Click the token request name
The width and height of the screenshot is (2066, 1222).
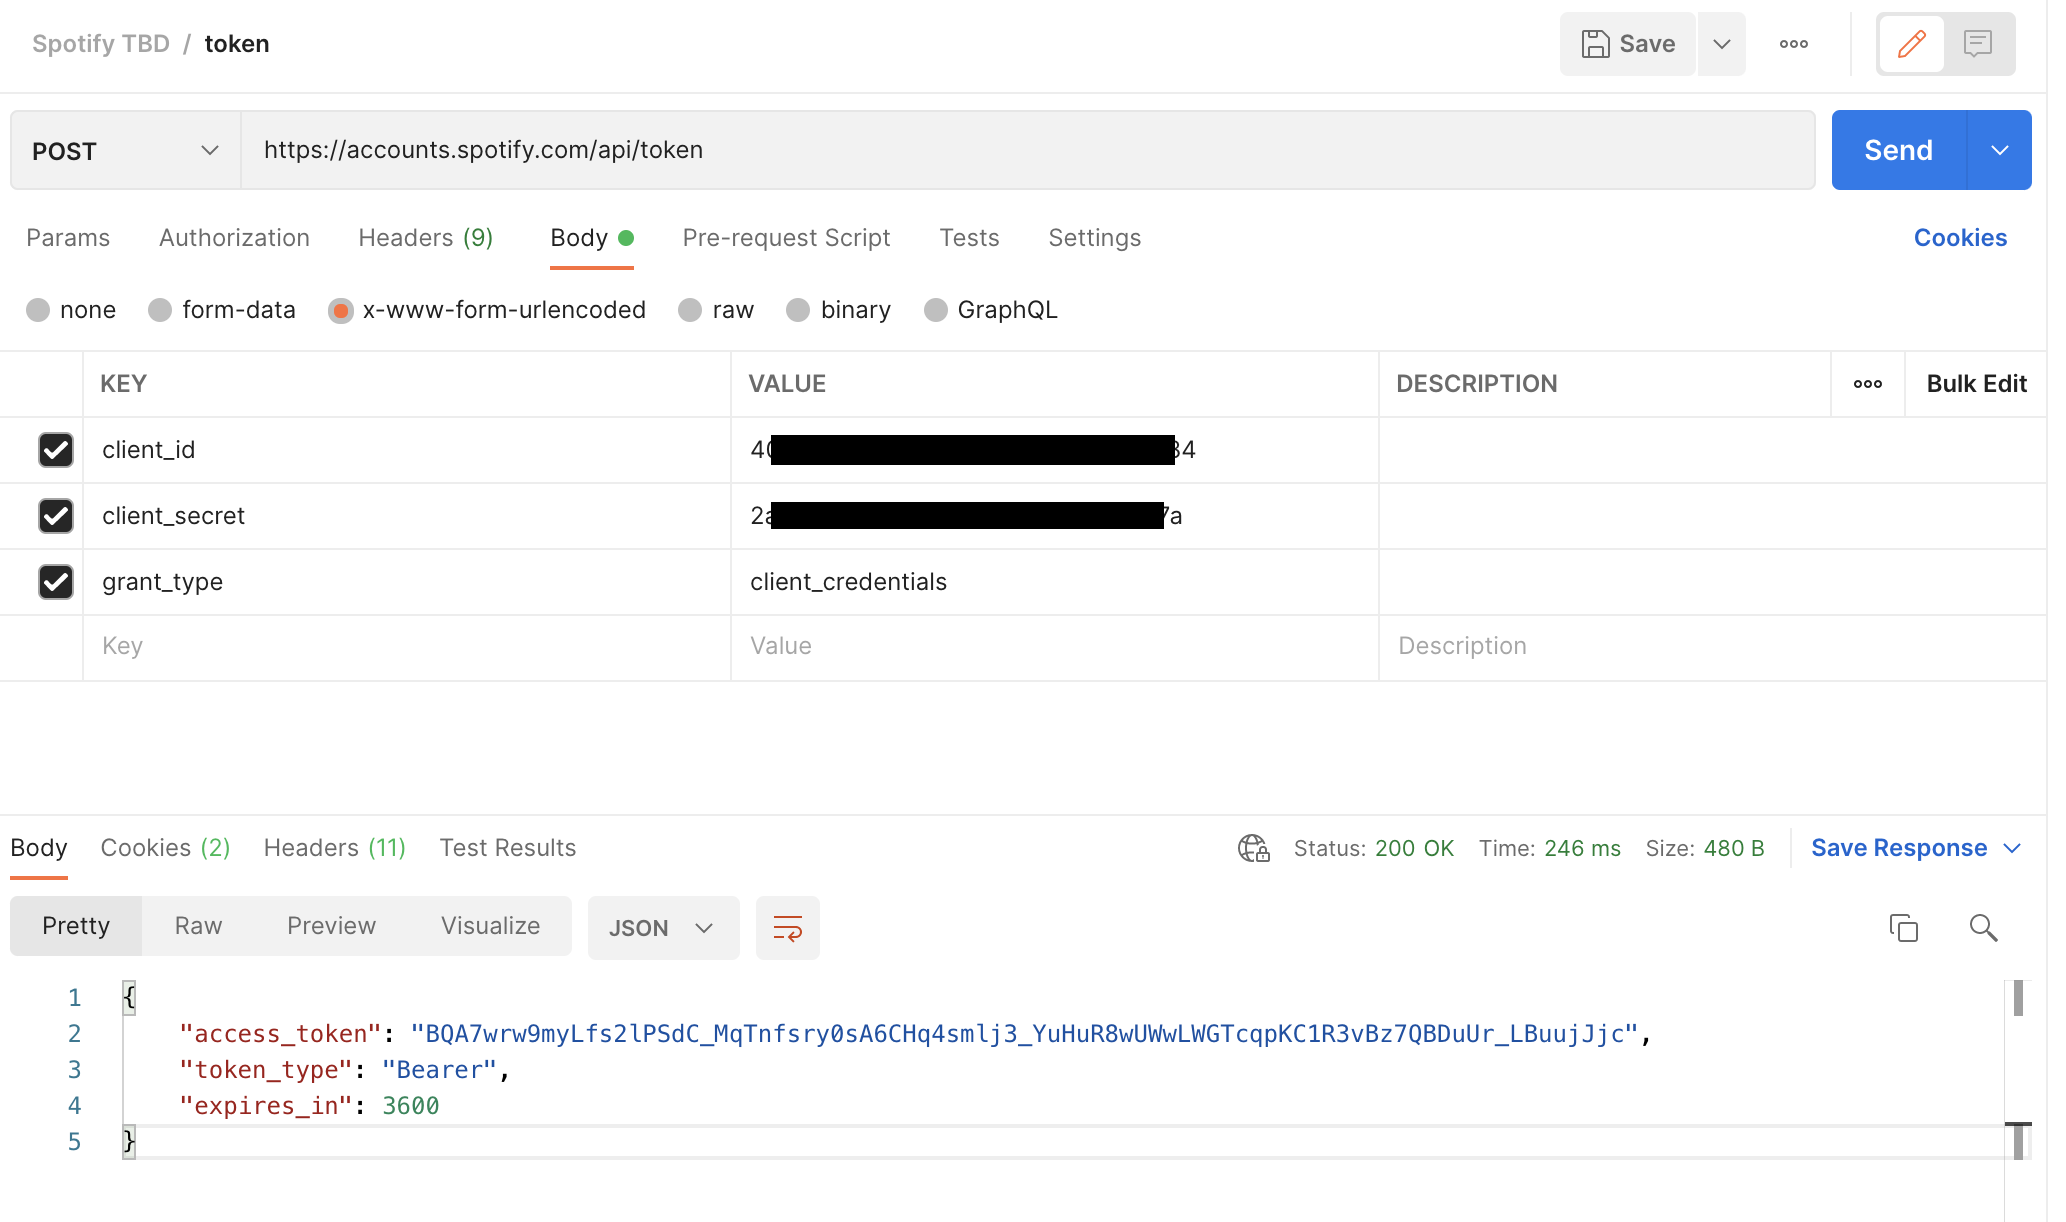237,44
